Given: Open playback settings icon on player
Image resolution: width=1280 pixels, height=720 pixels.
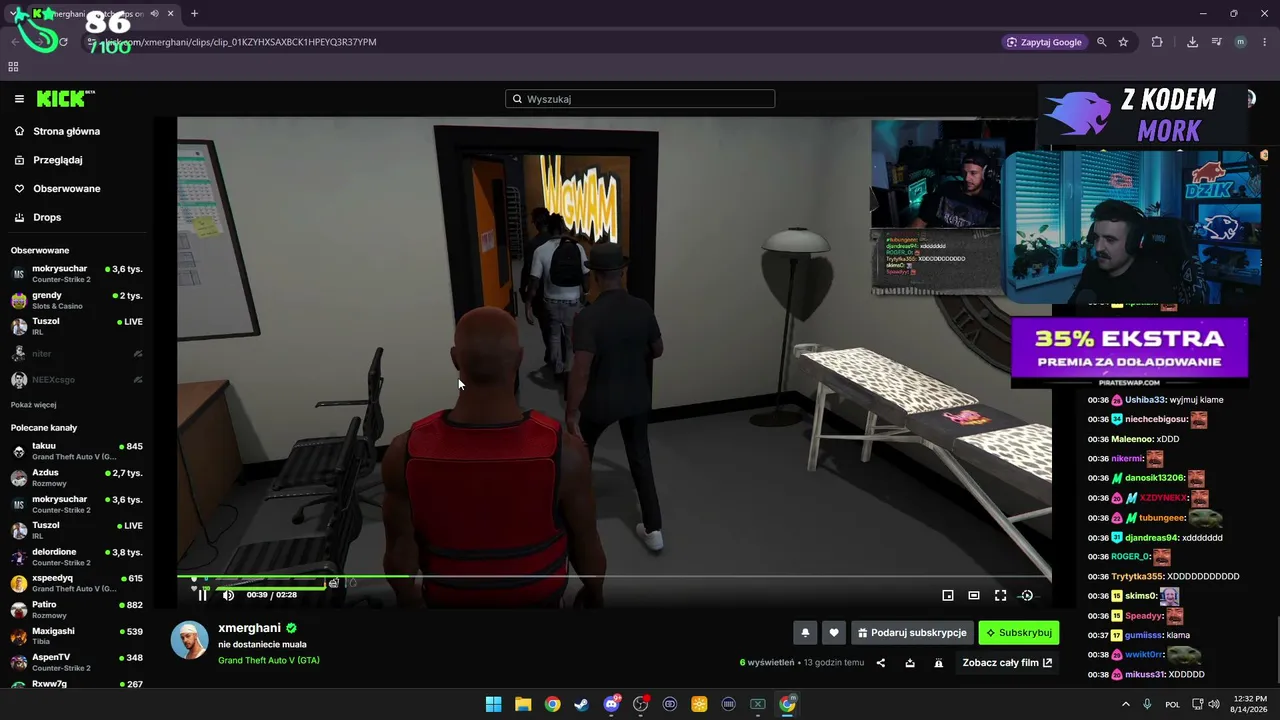Looking at the screenshot, I should pos(1026,595).
